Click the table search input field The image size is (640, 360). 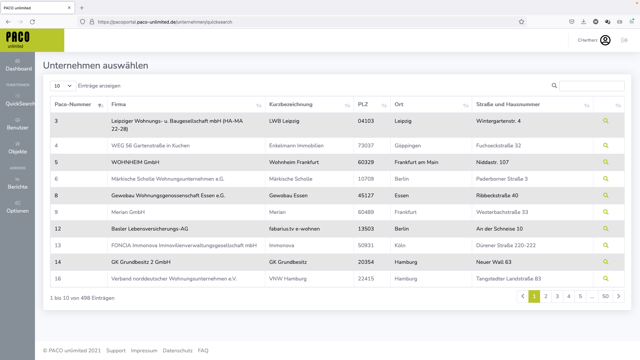(x=592, y=86)
